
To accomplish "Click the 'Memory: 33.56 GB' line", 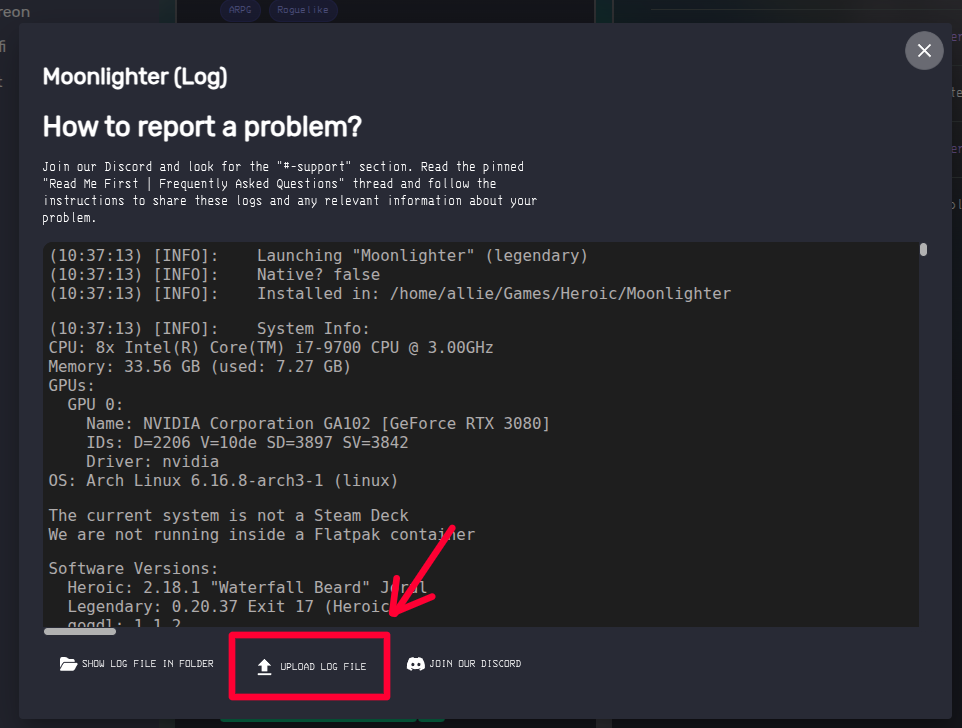I will click(x=199, y=367).
